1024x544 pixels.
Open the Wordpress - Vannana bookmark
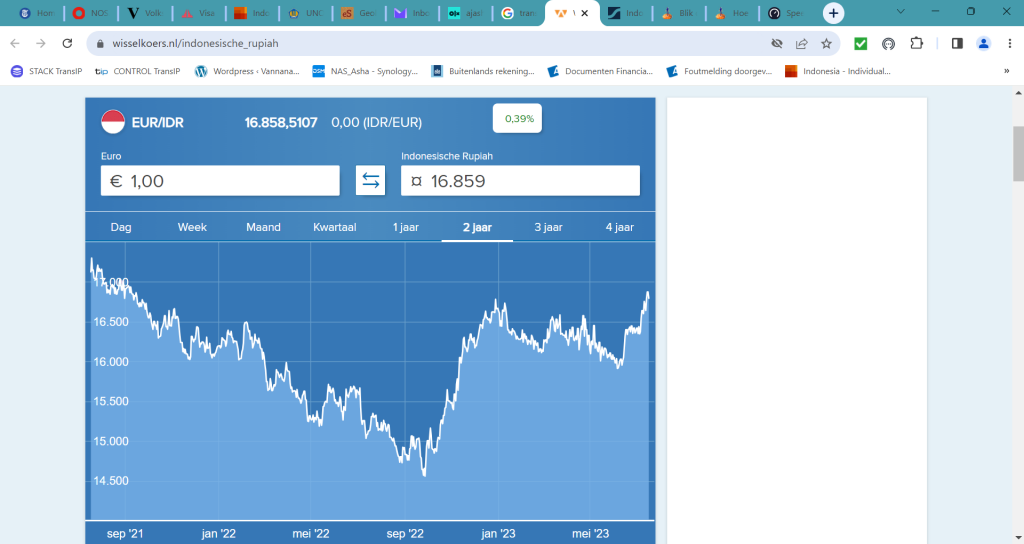247,71
